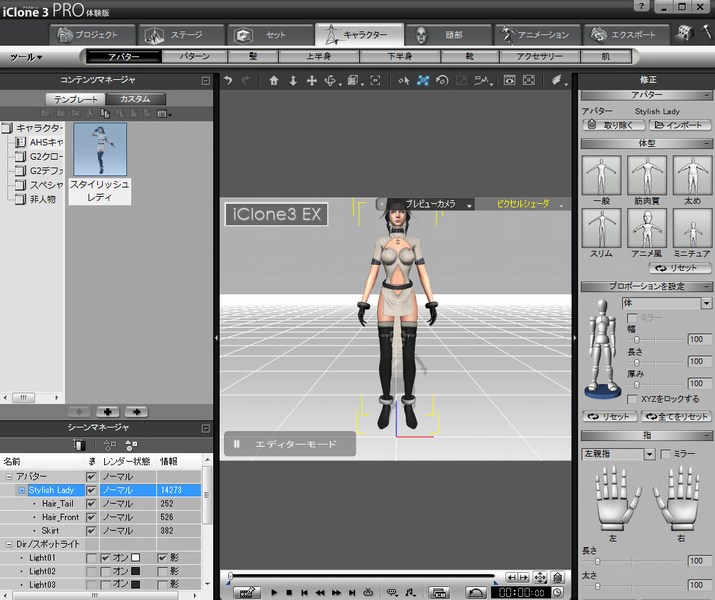Click the circular rotate object tool
This screenshot has height=600, width=715.
[x=441, y=81]
